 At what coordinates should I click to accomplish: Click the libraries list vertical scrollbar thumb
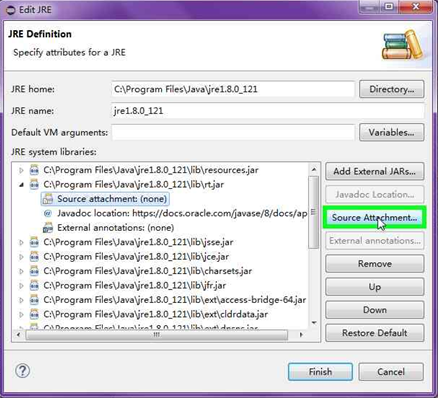tap(314, 212)
